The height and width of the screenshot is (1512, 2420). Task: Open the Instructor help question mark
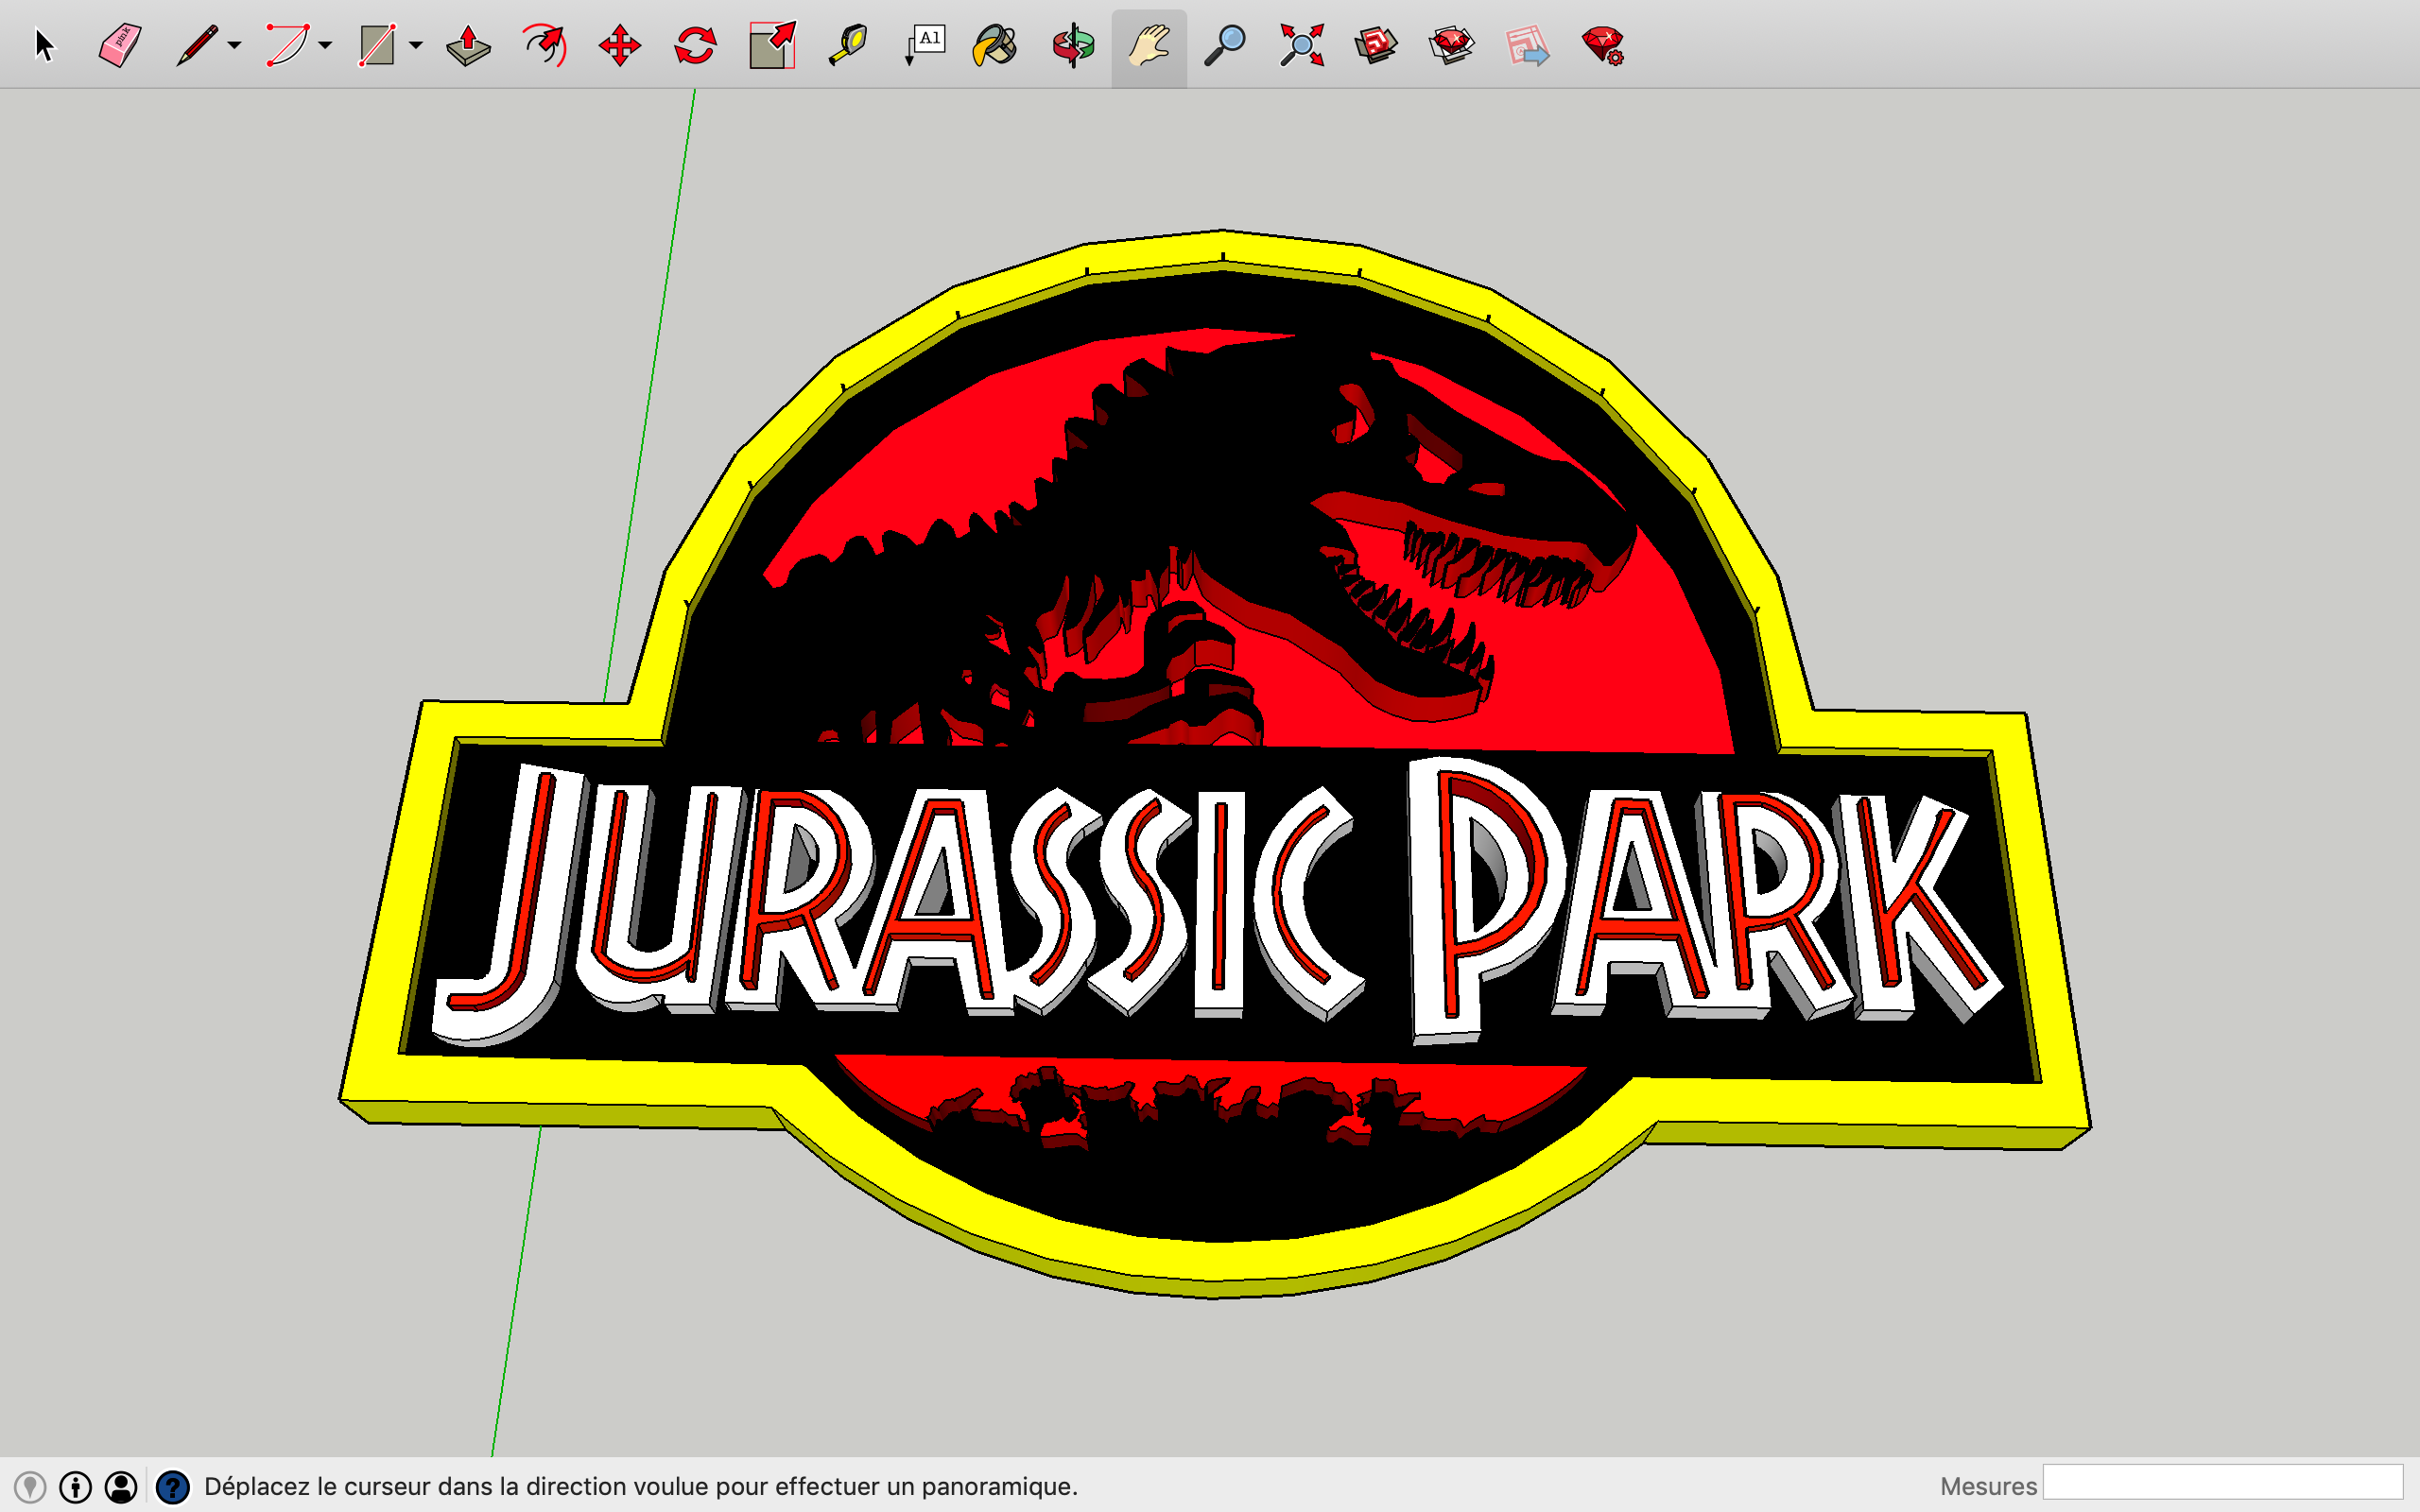173,1487
